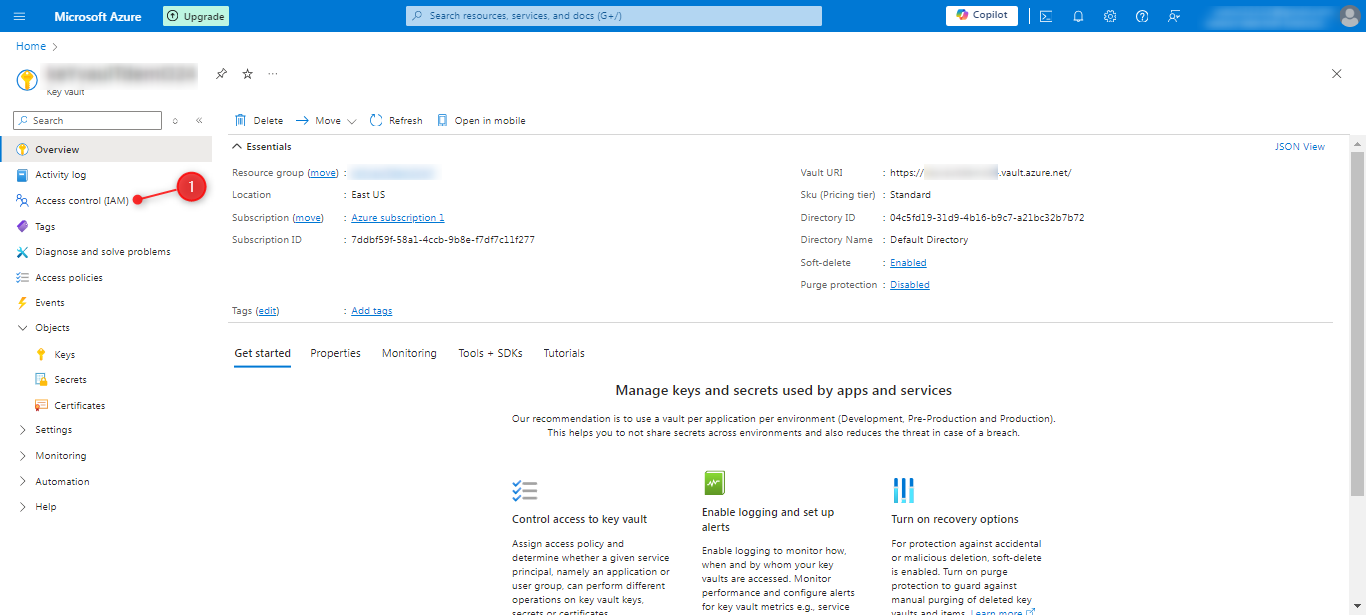
Task: Click the Refresh toolbar button
Action: tap(396, 121)
